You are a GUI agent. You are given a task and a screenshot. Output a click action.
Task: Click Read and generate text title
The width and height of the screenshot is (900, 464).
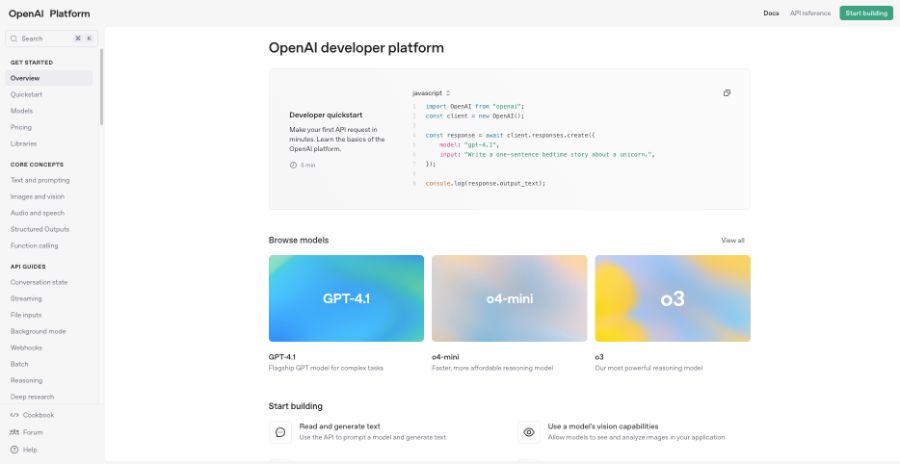point(340,427)
